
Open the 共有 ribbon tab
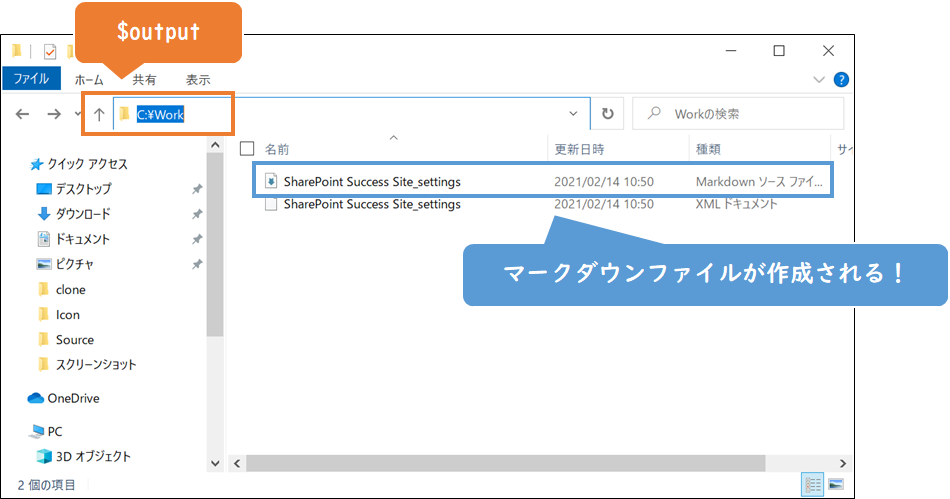pos(144,79)
